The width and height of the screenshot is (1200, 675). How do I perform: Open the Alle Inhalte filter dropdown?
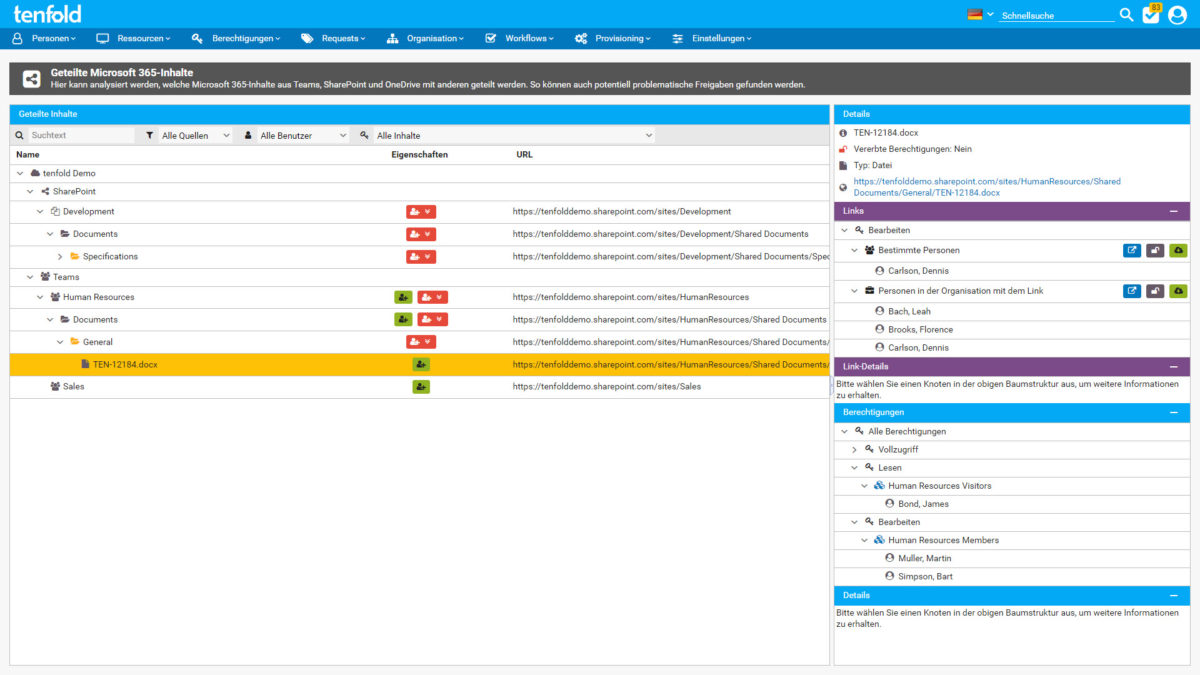515,135
